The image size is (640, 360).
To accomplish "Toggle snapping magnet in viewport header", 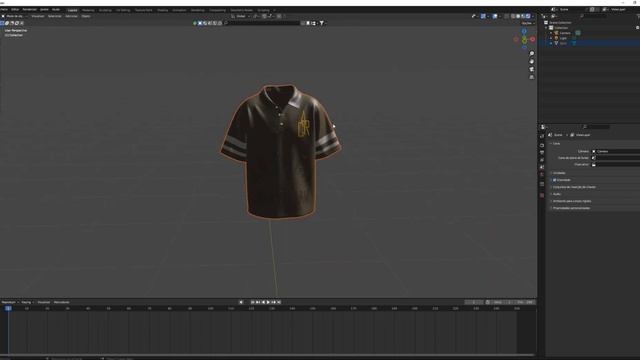I will tap(264, 16).
